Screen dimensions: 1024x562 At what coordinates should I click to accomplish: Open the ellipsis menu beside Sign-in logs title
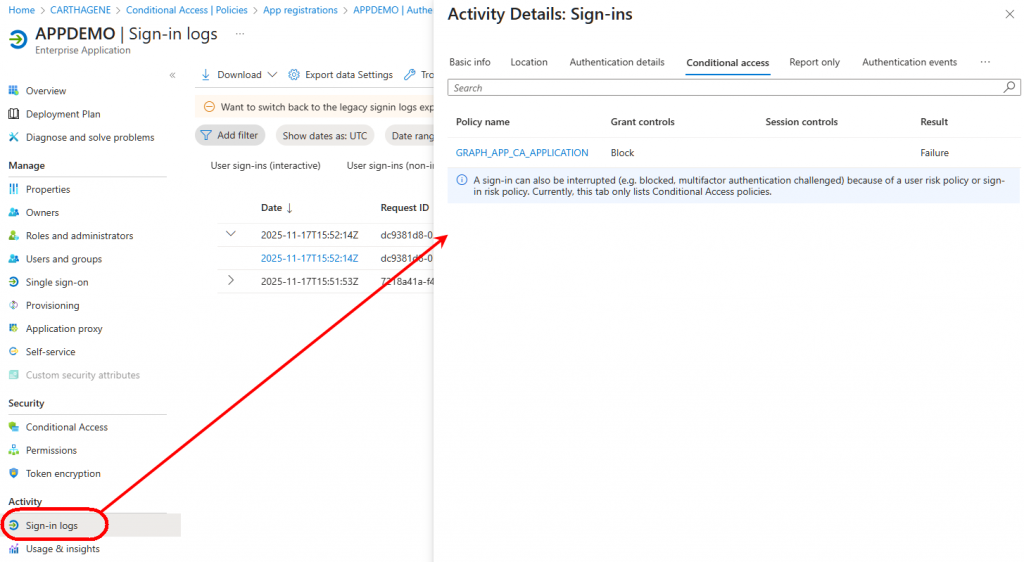240,34
